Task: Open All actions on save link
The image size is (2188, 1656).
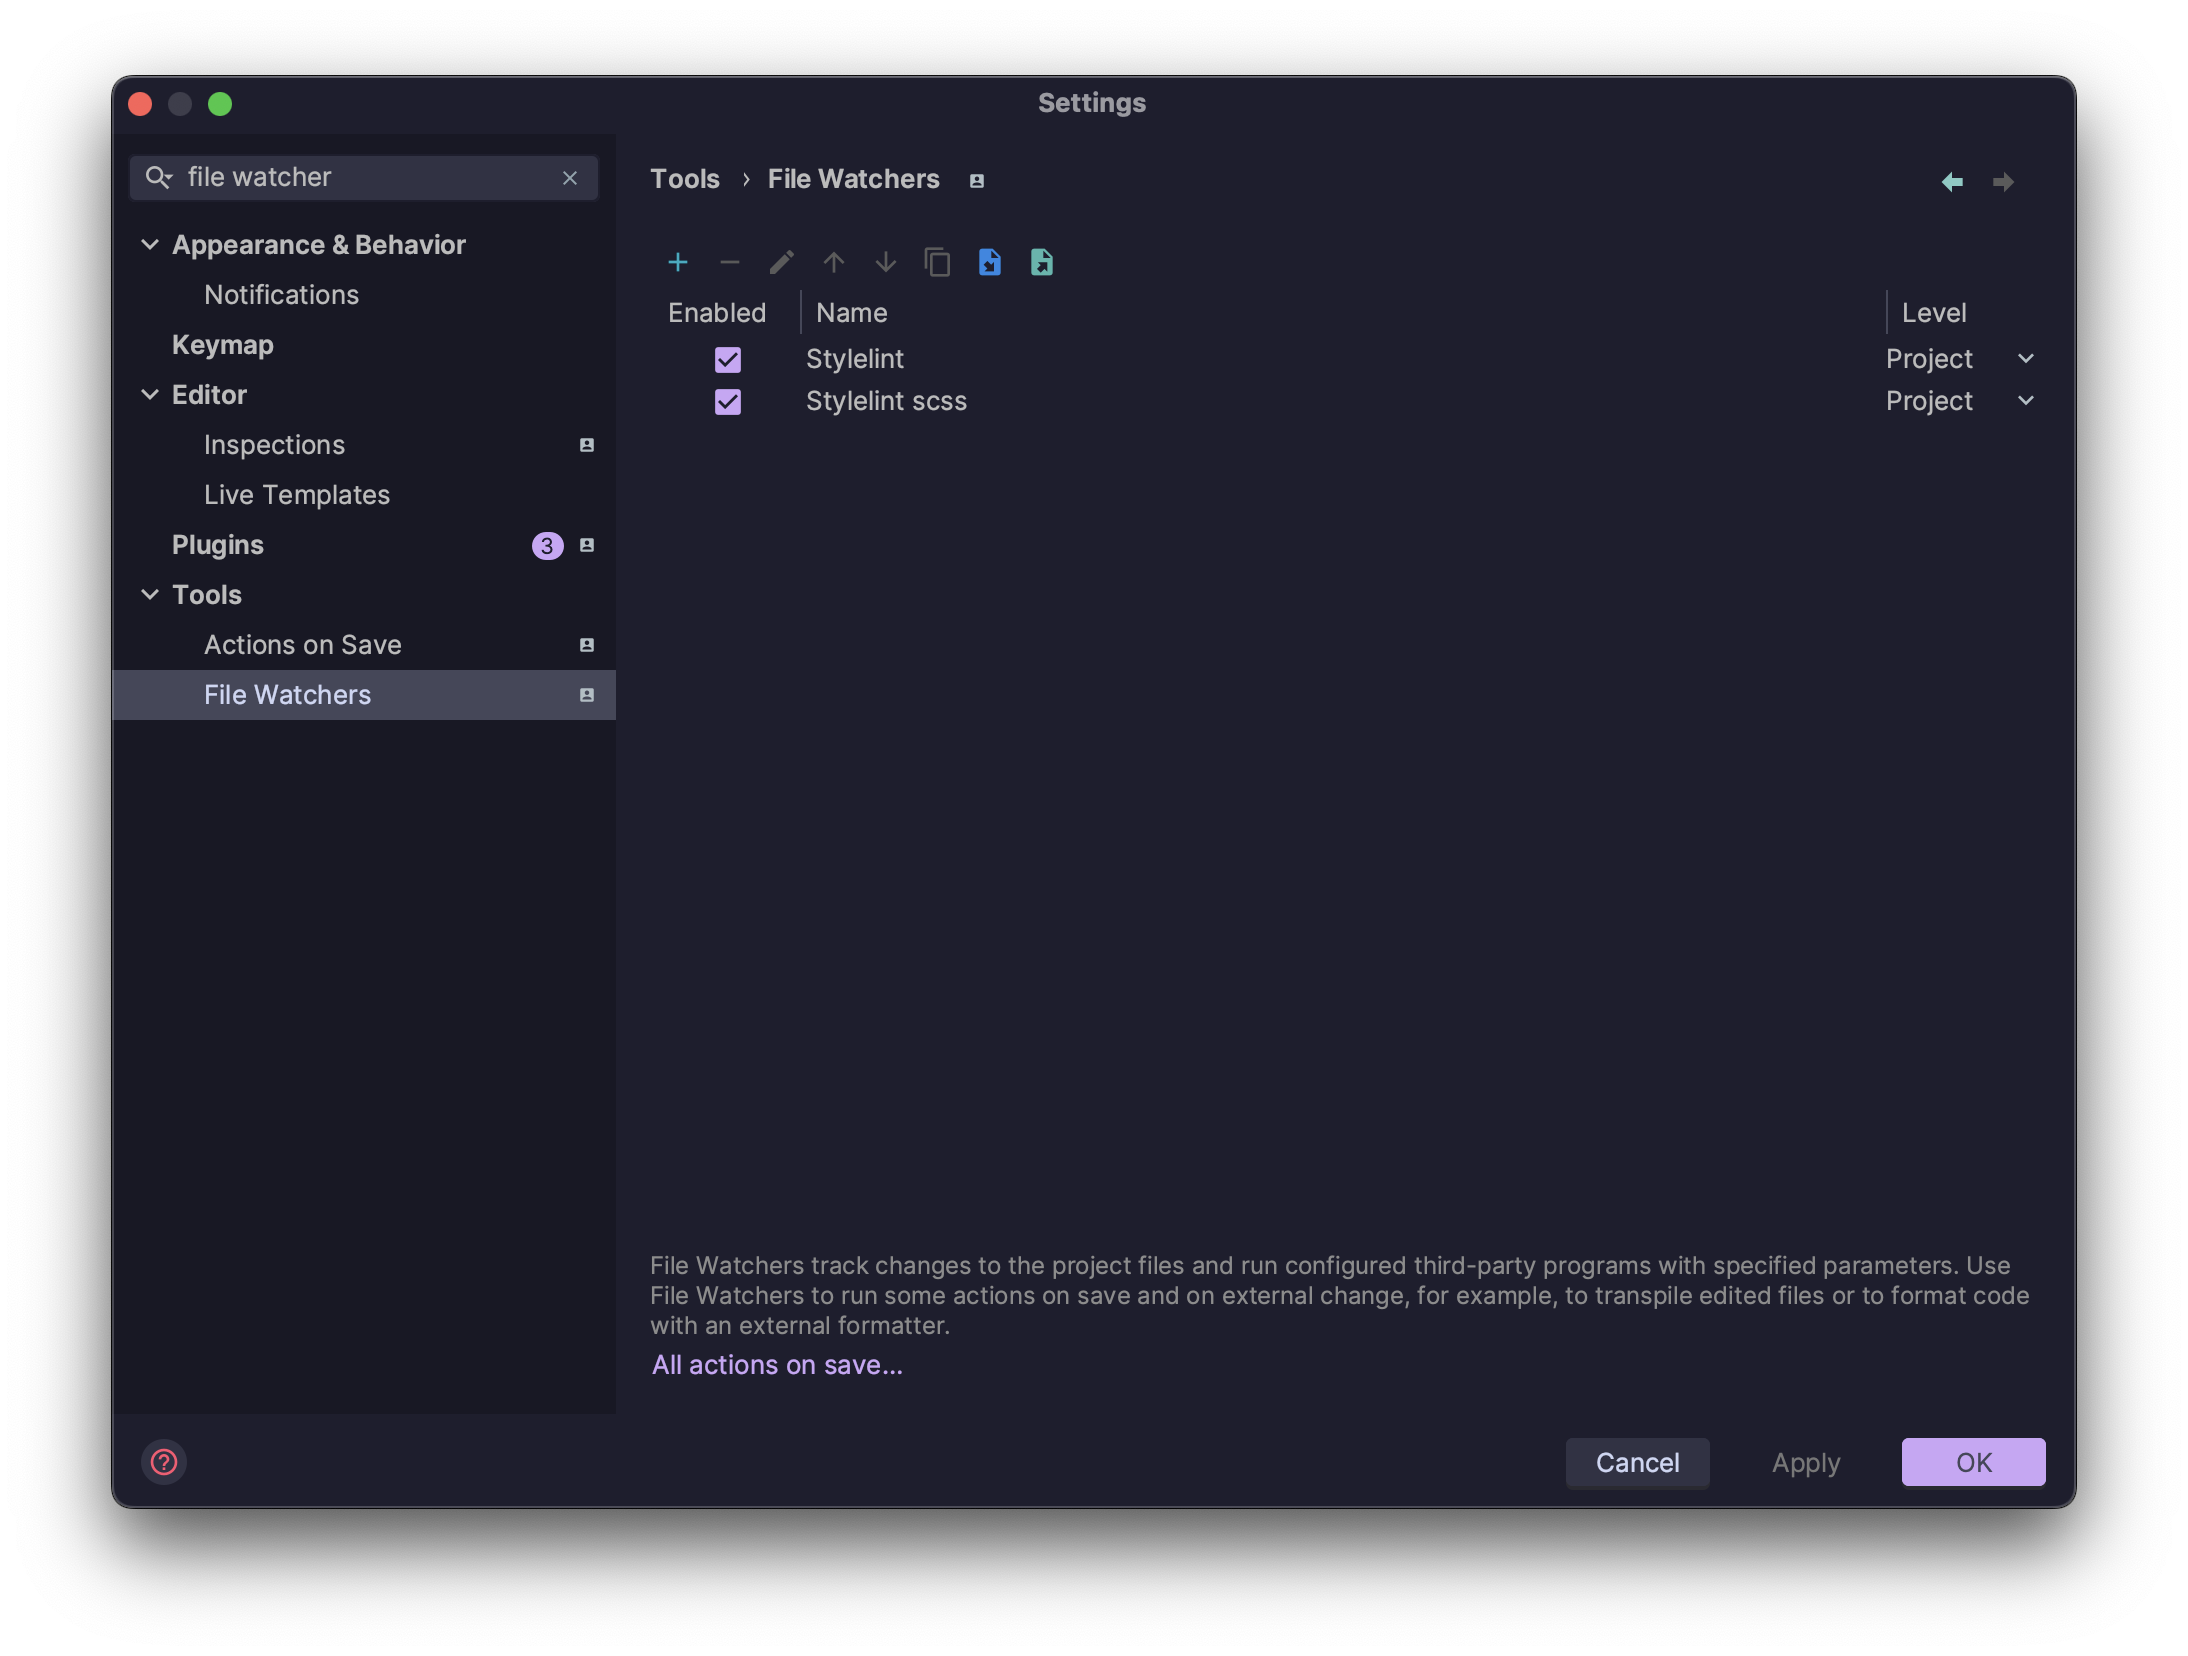Action: 776,1365
